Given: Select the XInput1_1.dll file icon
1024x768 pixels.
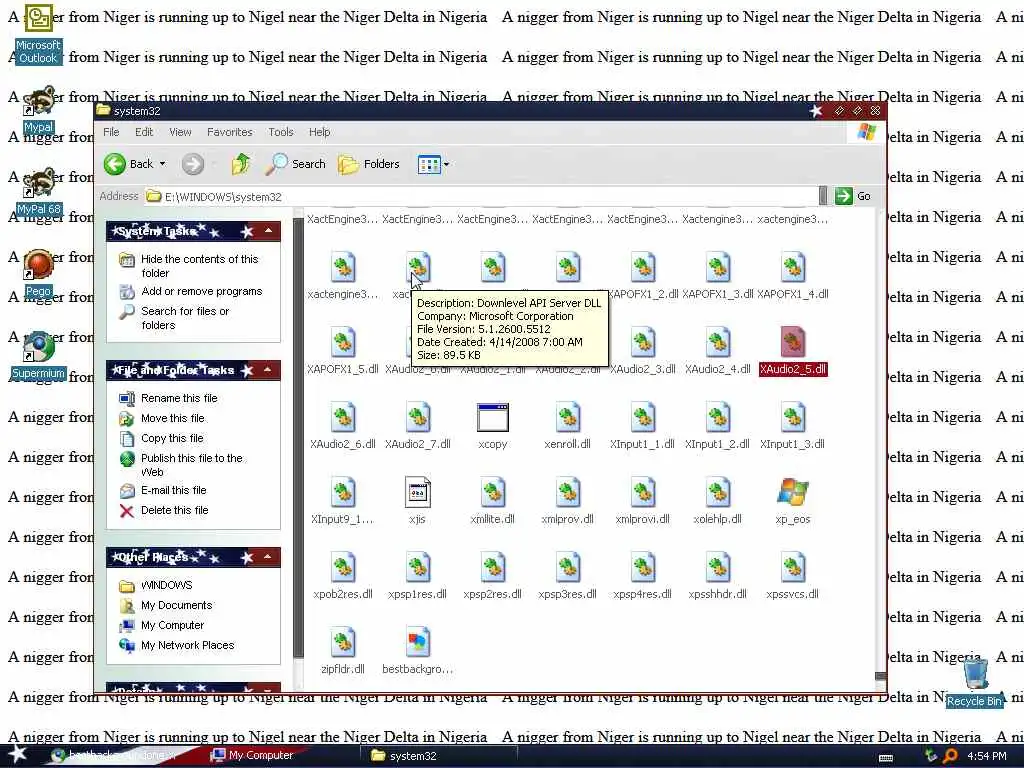Looking at the screenshot, I should point(643,417).
